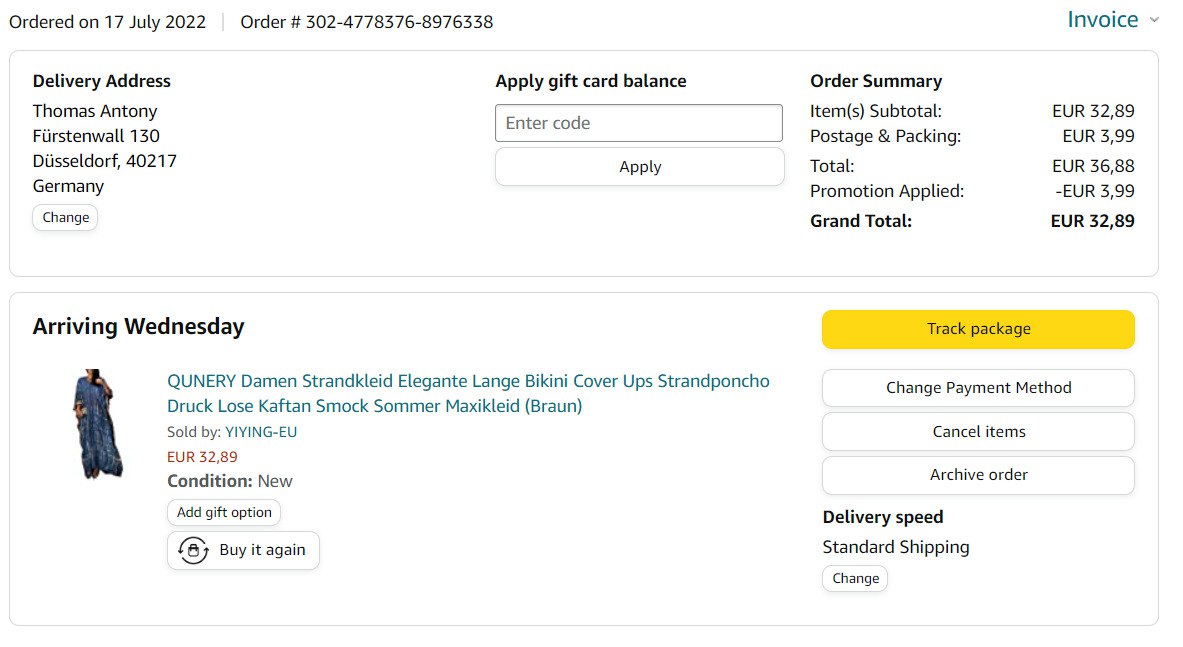Change the delivery speed

pyautogui.click(x=855, y=579)
